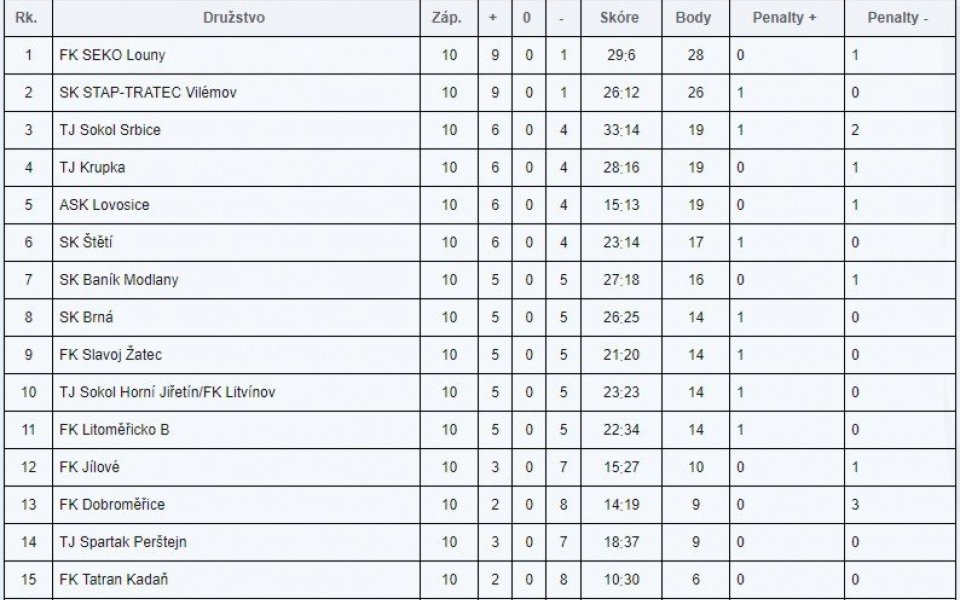This screenshot has height=600, width=960.
Task: Click on FK Tatran Kadaň
Action: coord(113,579)
